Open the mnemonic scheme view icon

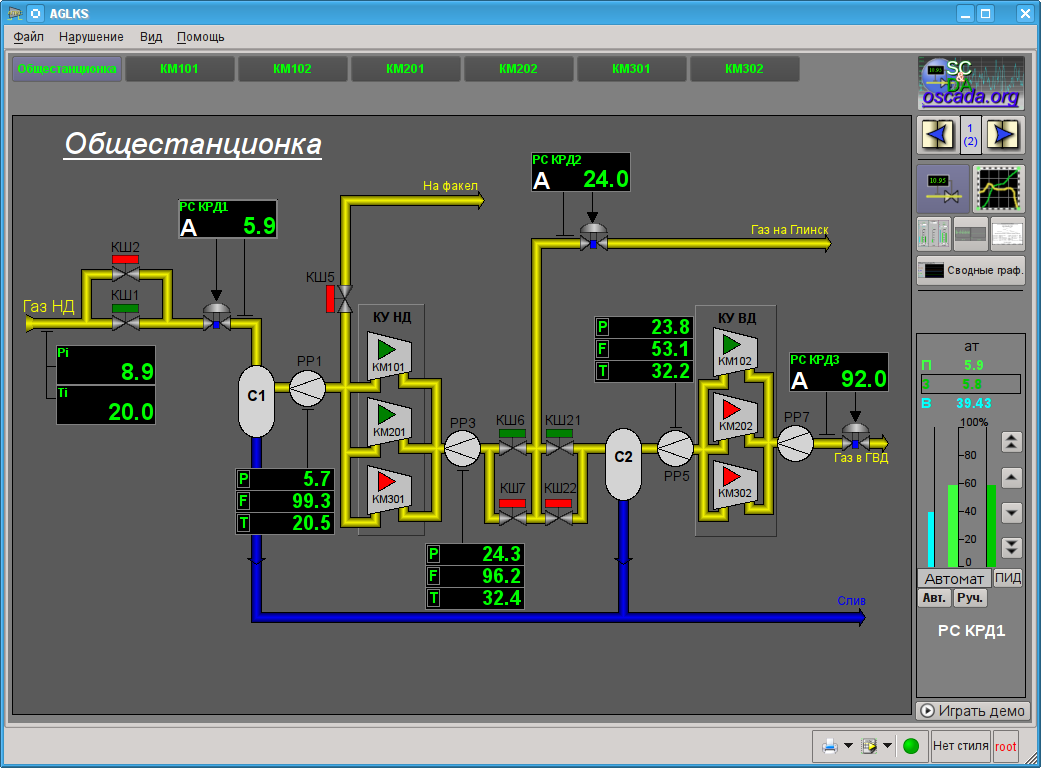(x=942, y=188)
